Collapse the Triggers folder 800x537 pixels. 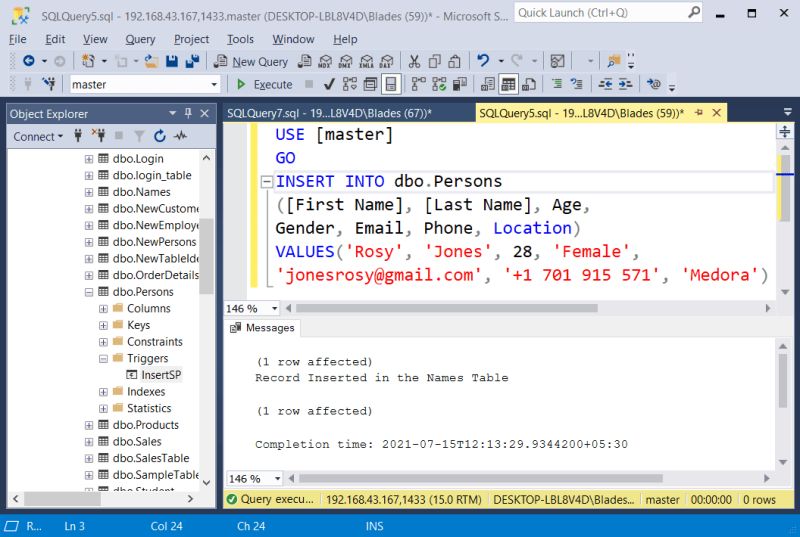(103, 359)
